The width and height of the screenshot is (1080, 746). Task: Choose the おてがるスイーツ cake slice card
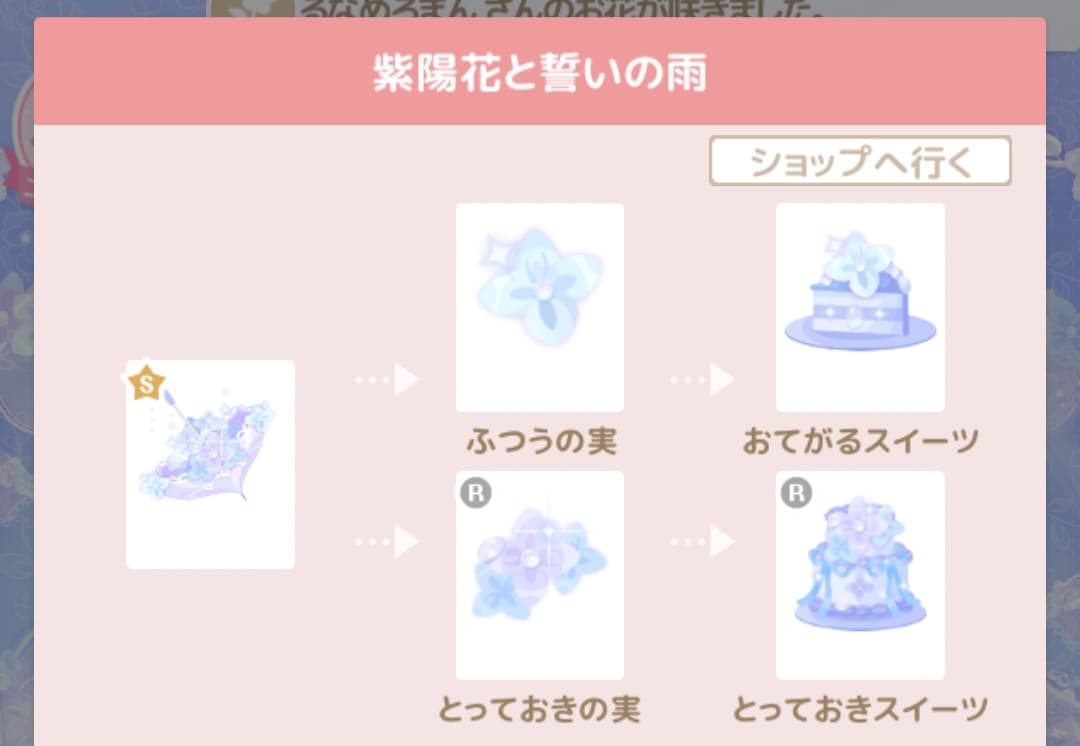860,307
